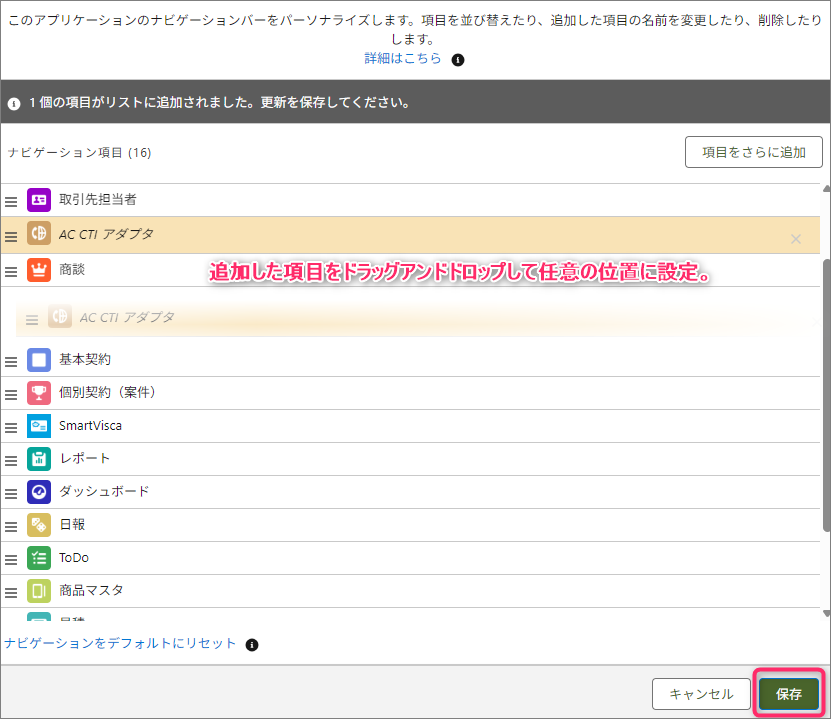Remove AC CTI アダプタ with the X button
The height and width of the screenshot is (719, 831).
796,239
